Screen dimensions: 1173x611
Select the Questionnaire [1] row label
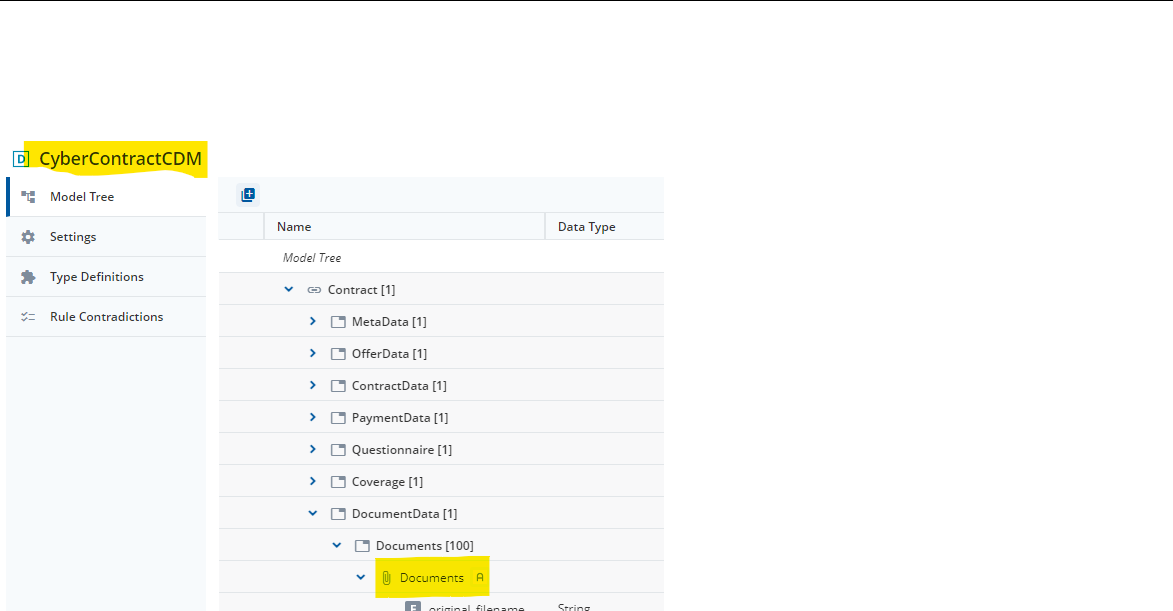click(x=402, y=450)
